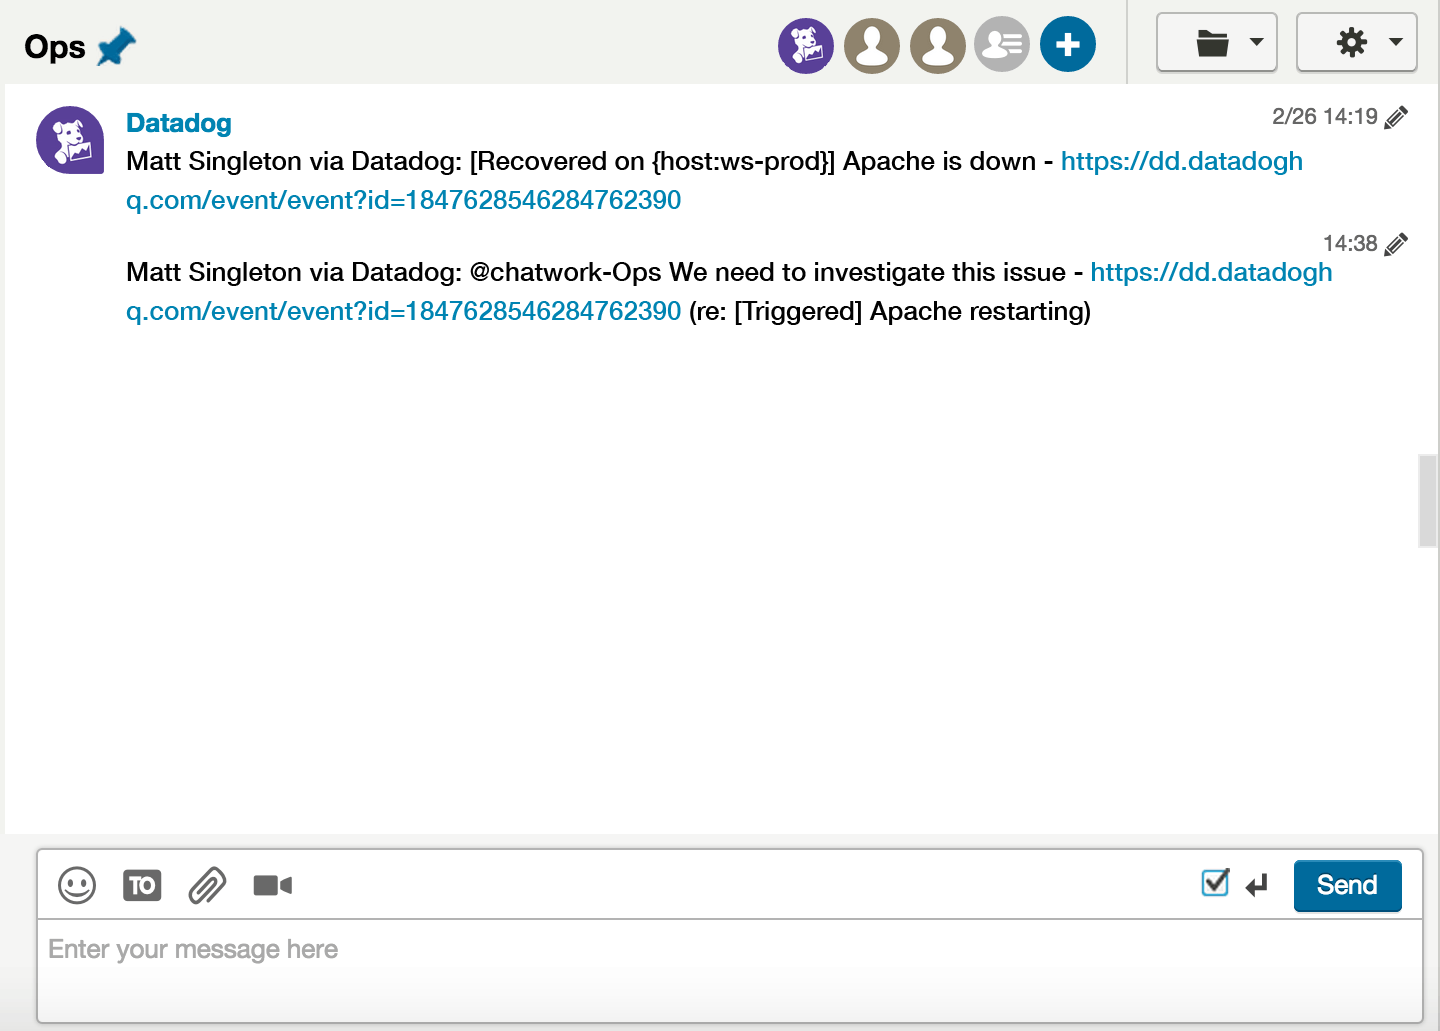This screenshot has width=1440, height=1031.
Task: Click the pin icon next to Ops
Action: (x=117, y=45)
